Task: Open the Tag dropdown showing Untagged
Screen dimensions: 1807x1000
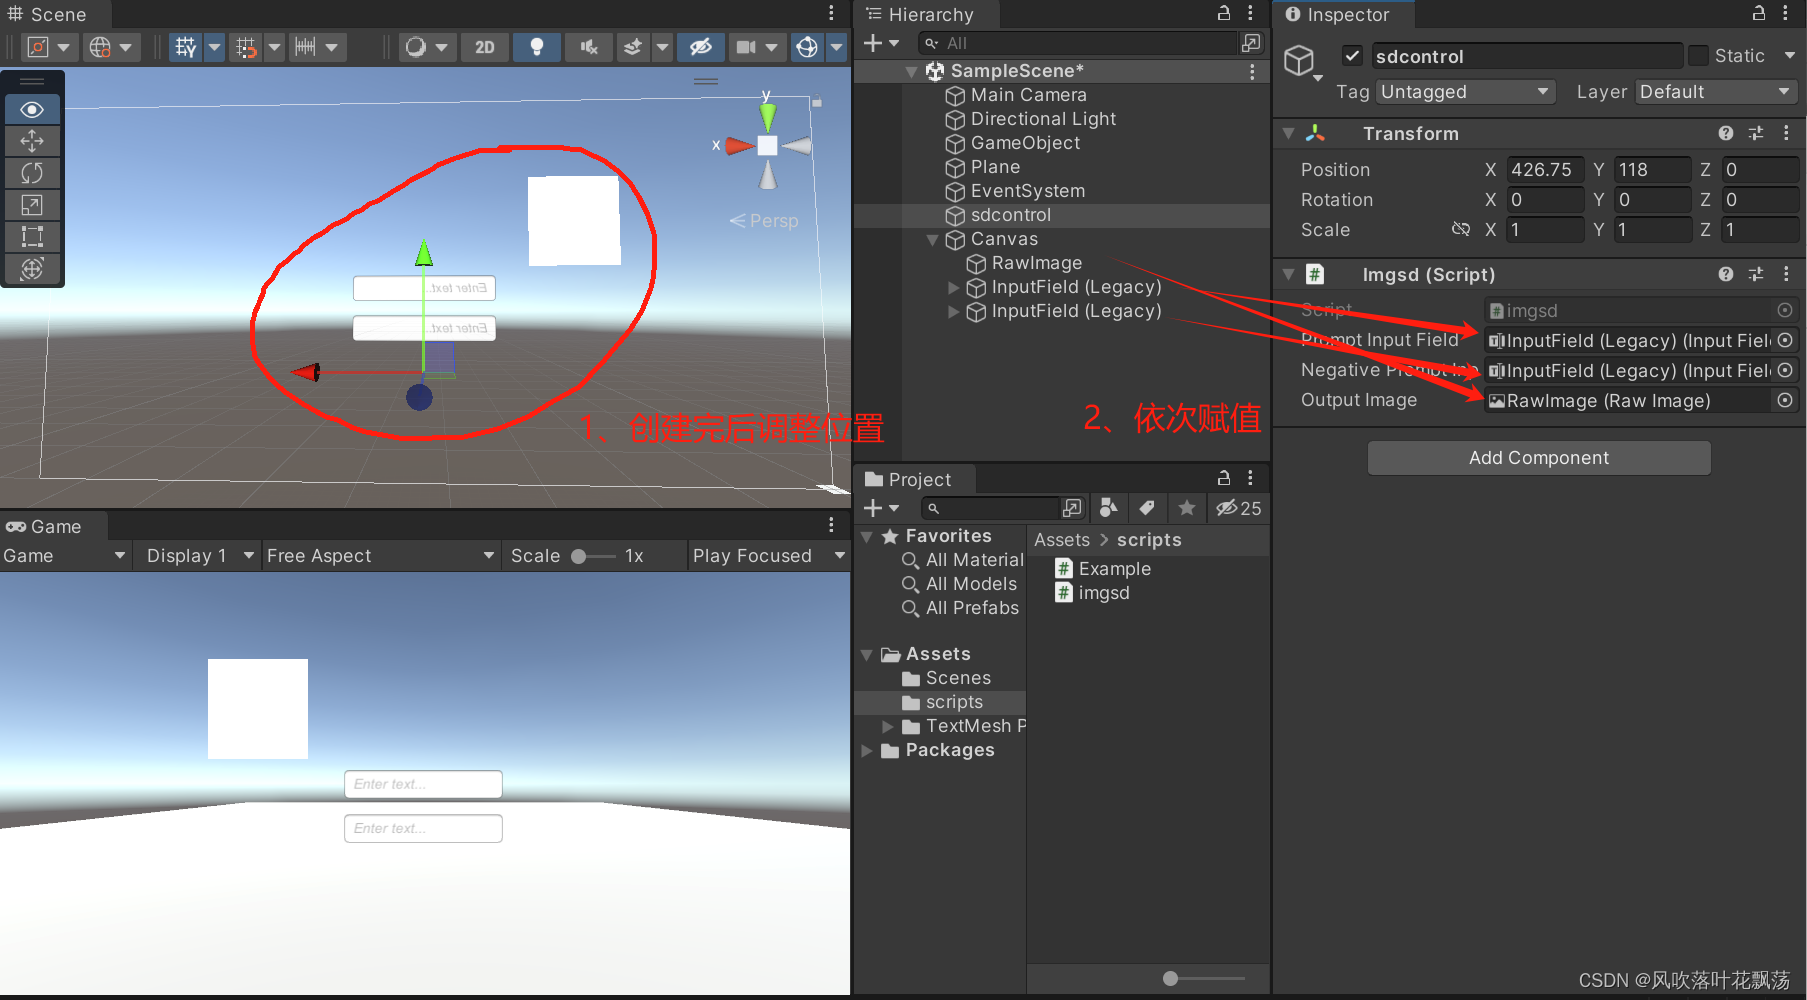Action: click(x=1464, y=91)
